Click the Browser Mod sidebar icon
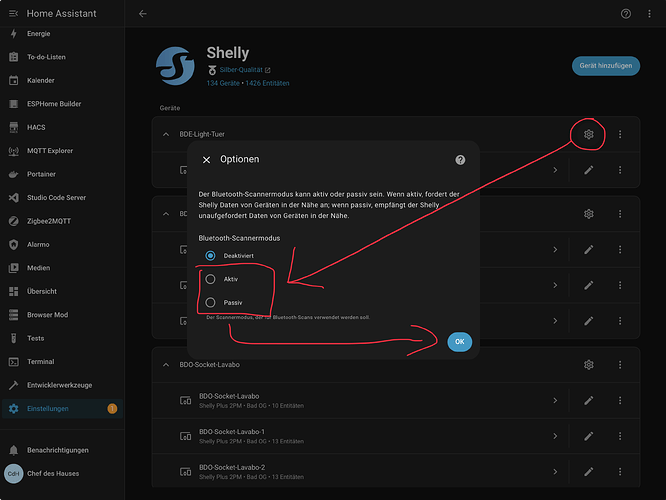This screenshot has height=500, width=666. (14, 315)
